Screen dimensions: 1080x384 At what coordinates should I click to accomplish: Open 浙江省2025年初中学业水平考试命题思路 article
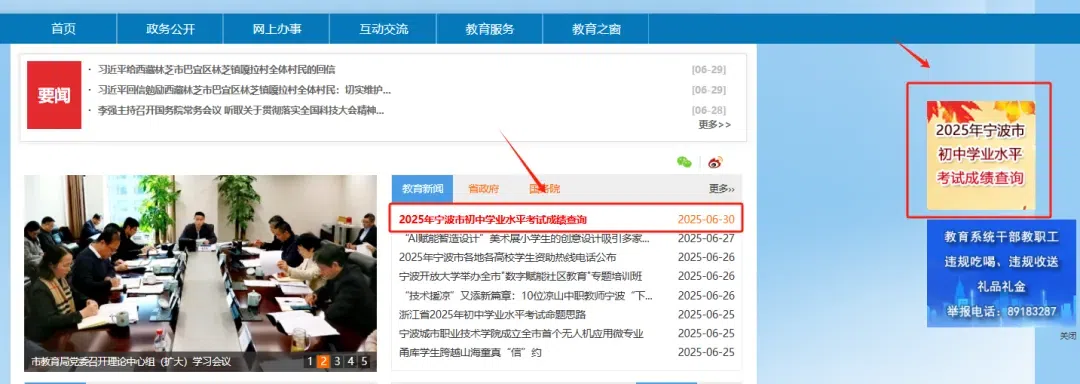click(x=492, y=314)
